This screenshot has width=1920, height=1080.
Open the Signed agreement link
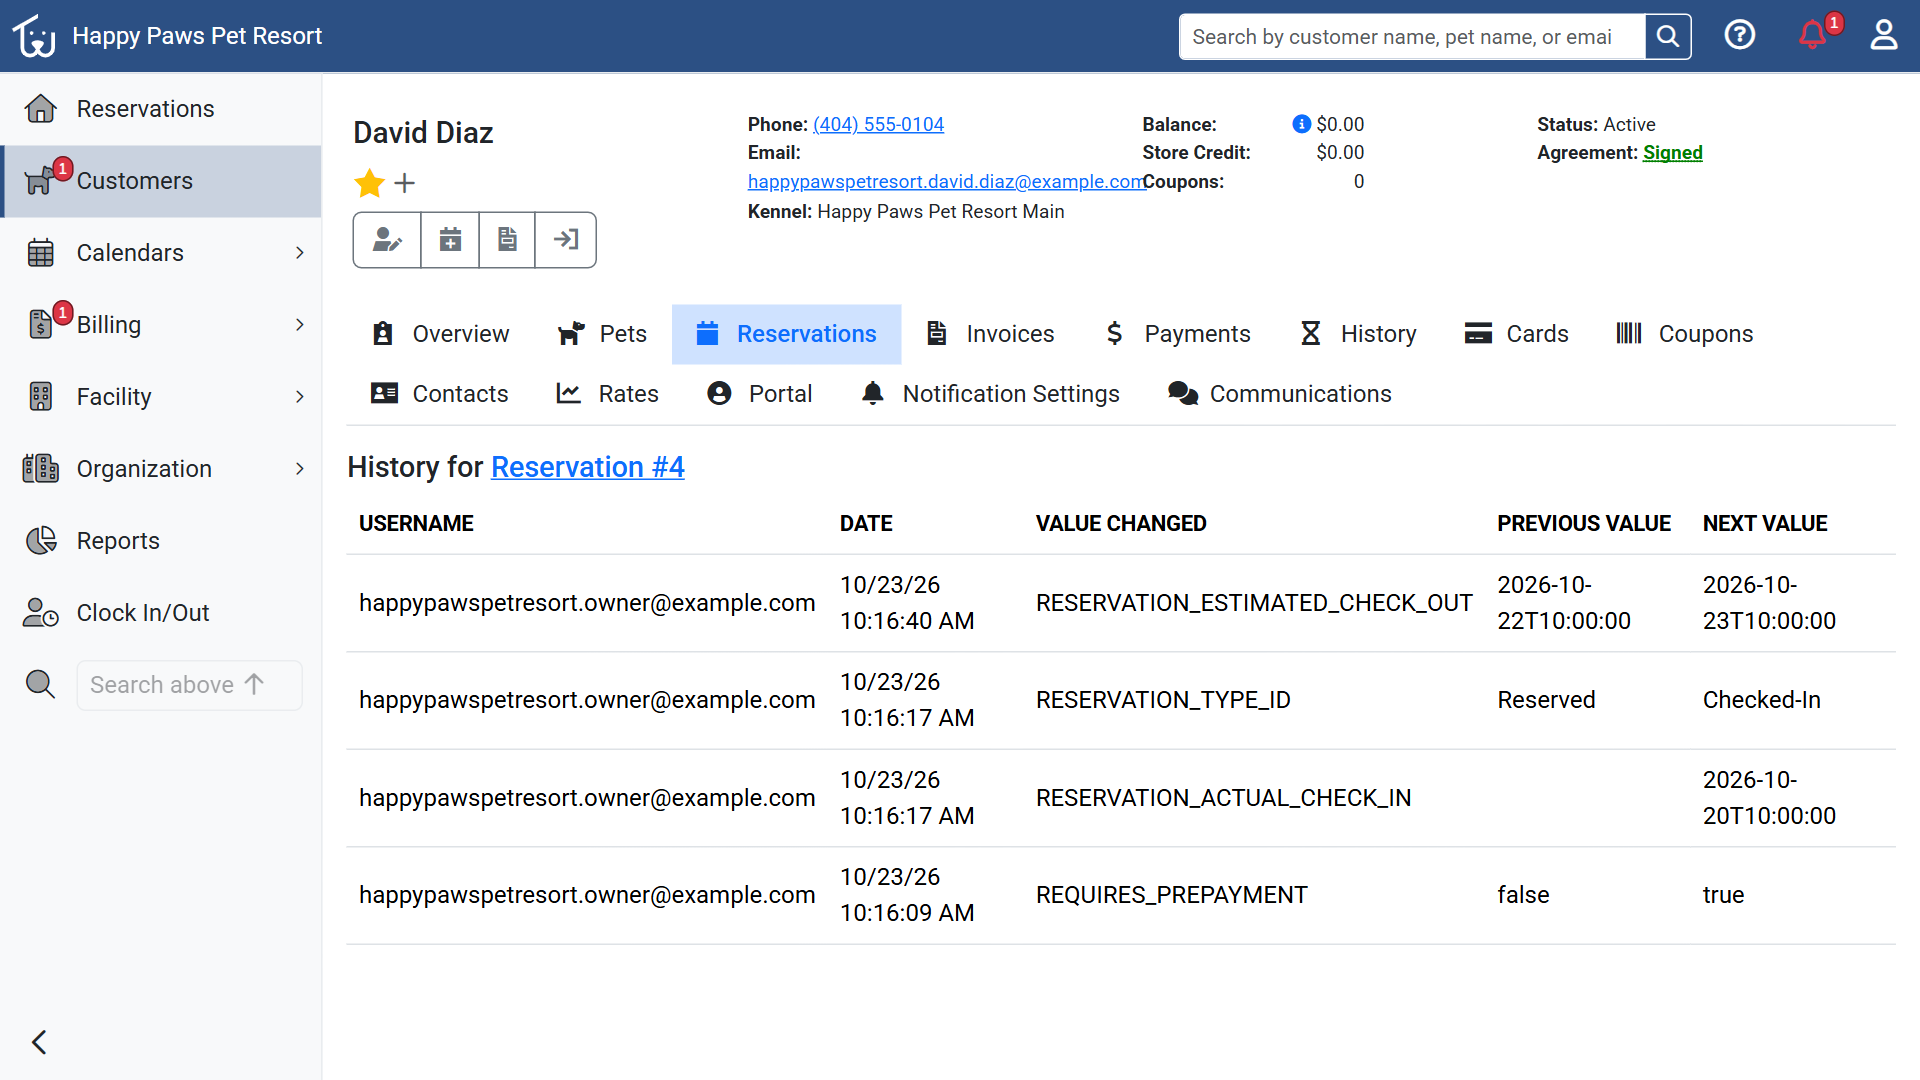[x=1672, y=153]
